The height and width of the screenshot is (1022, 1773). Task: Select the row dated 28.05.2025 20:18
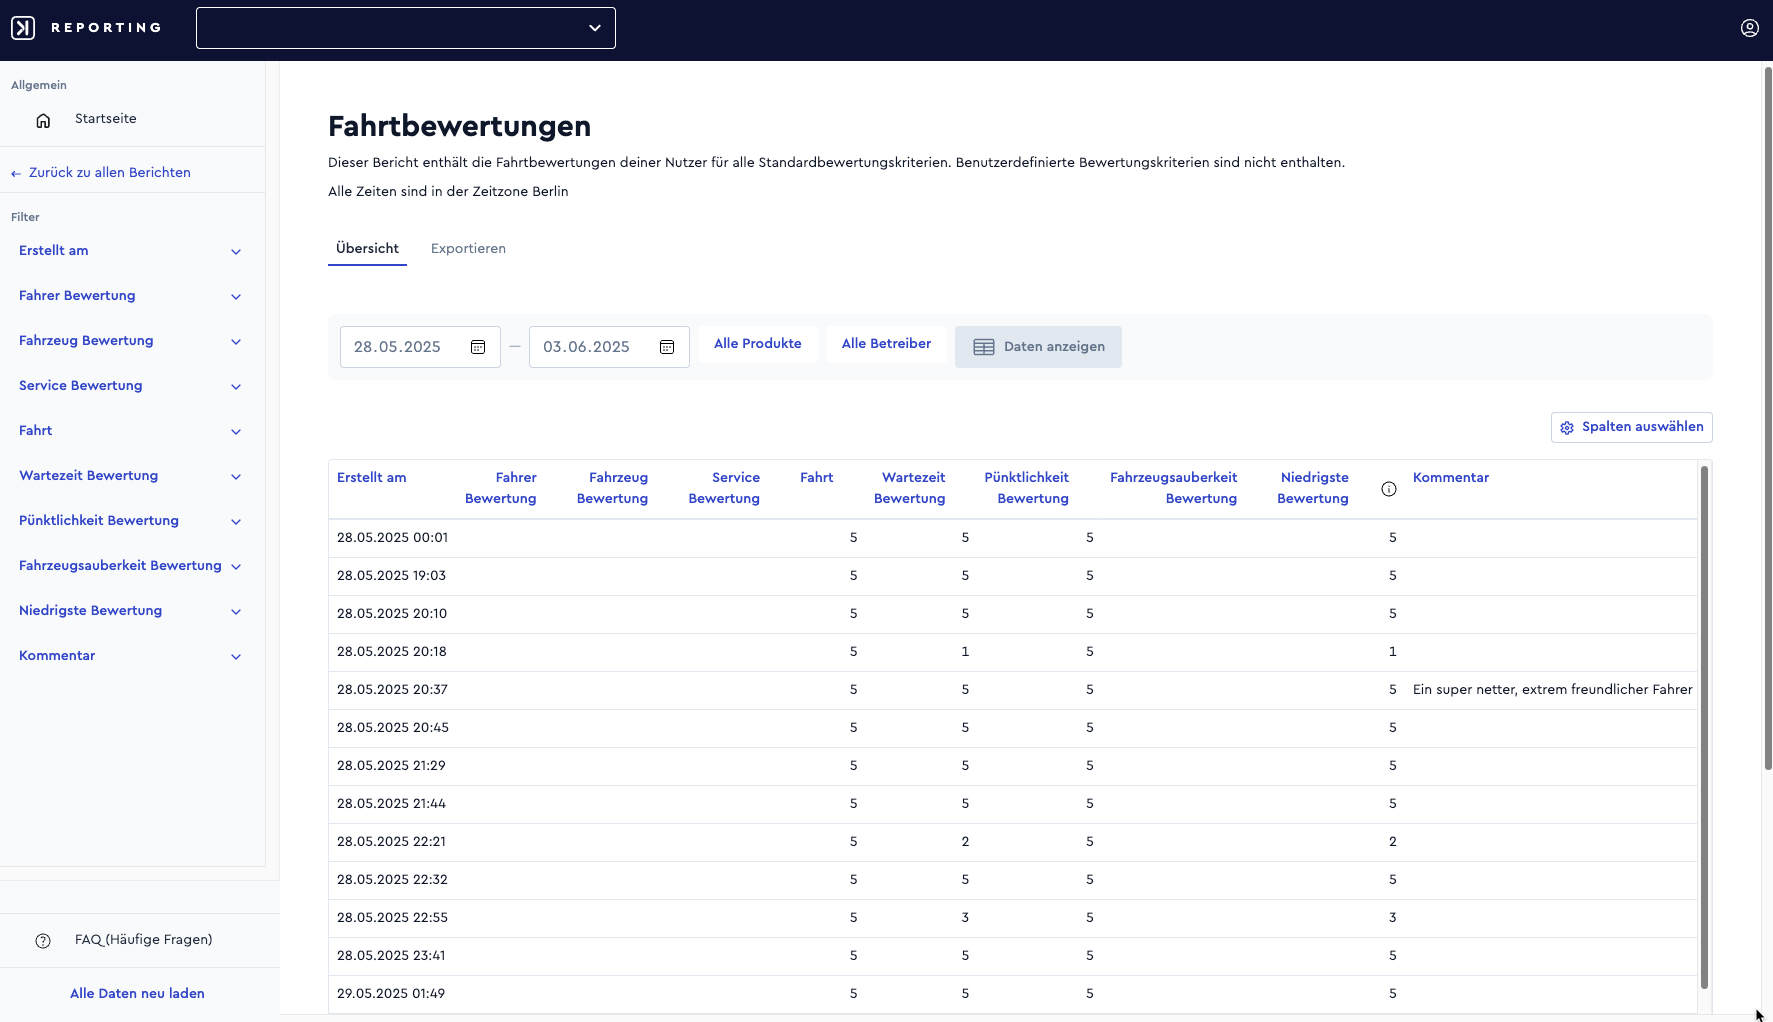1013,652
